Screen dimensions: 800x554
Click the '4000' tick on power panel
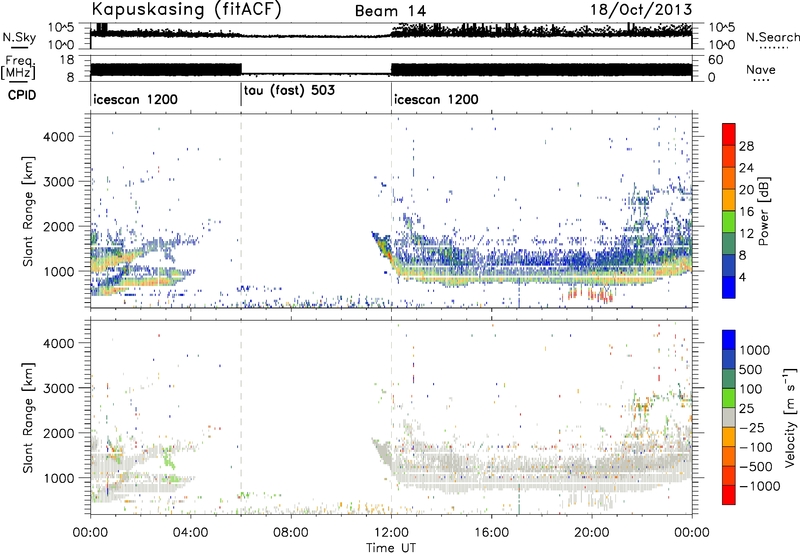coord(59,137)
